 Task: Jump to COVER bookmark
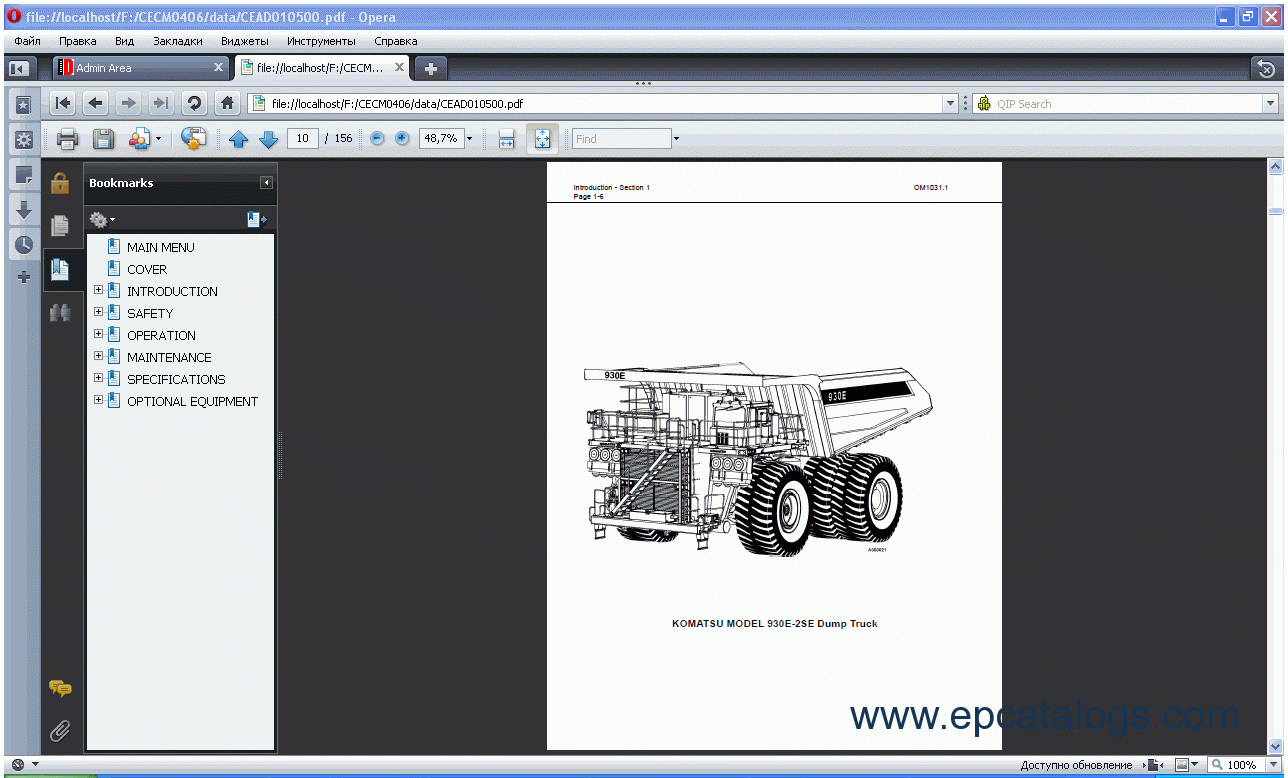(147, 269)
